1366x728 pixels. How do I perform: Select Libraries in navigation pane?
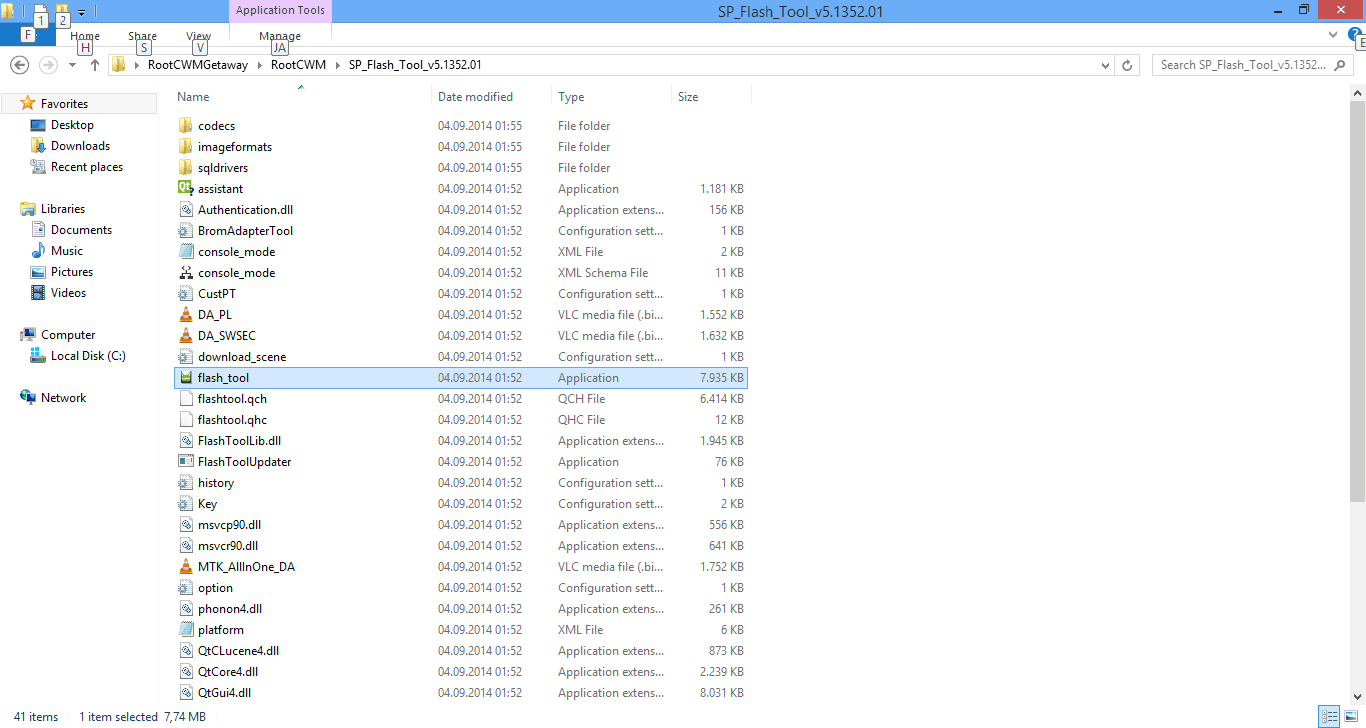pyautogui.click(x=63, y=209)
